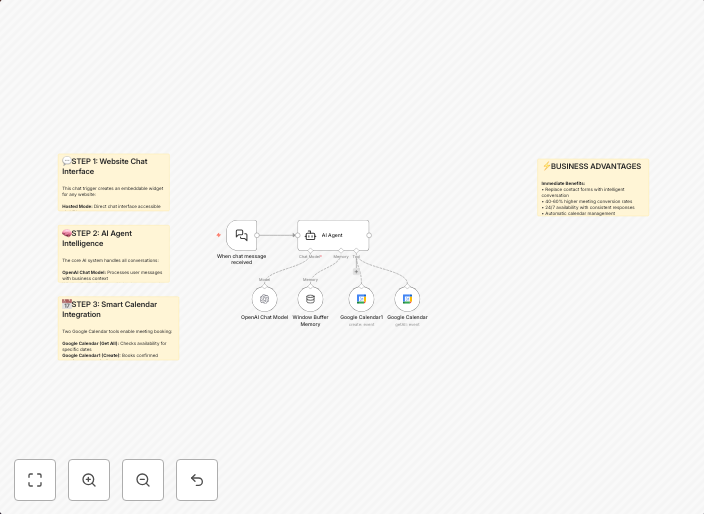
Task: Click the plus button under Tool connector
Action: click(x=356, y=271)
